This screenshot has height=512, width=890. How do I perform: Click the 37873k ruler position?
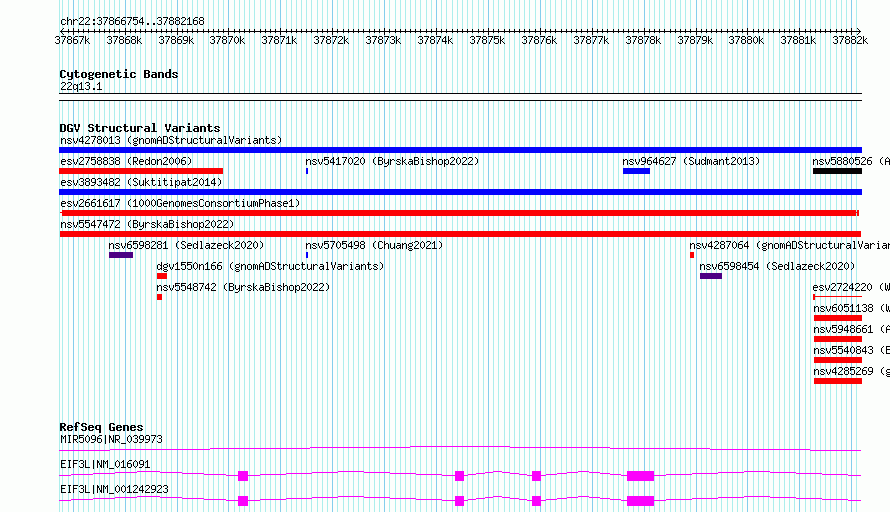pos(383,40)
